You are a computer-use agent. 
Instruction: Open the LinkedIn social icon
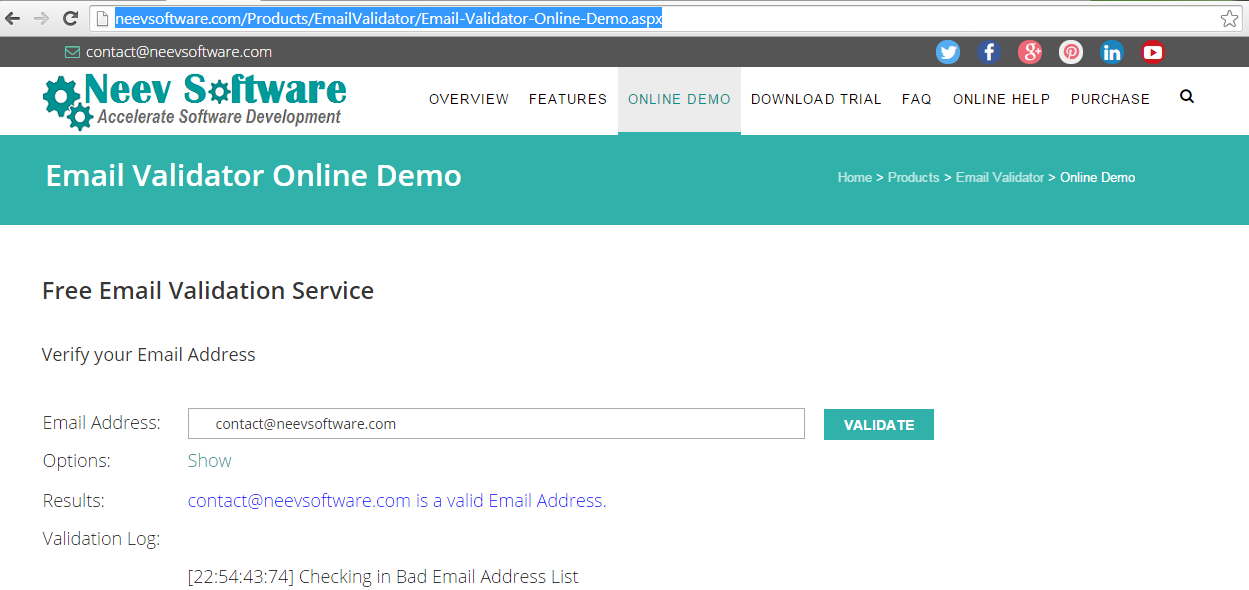[x=1112, y=52]
